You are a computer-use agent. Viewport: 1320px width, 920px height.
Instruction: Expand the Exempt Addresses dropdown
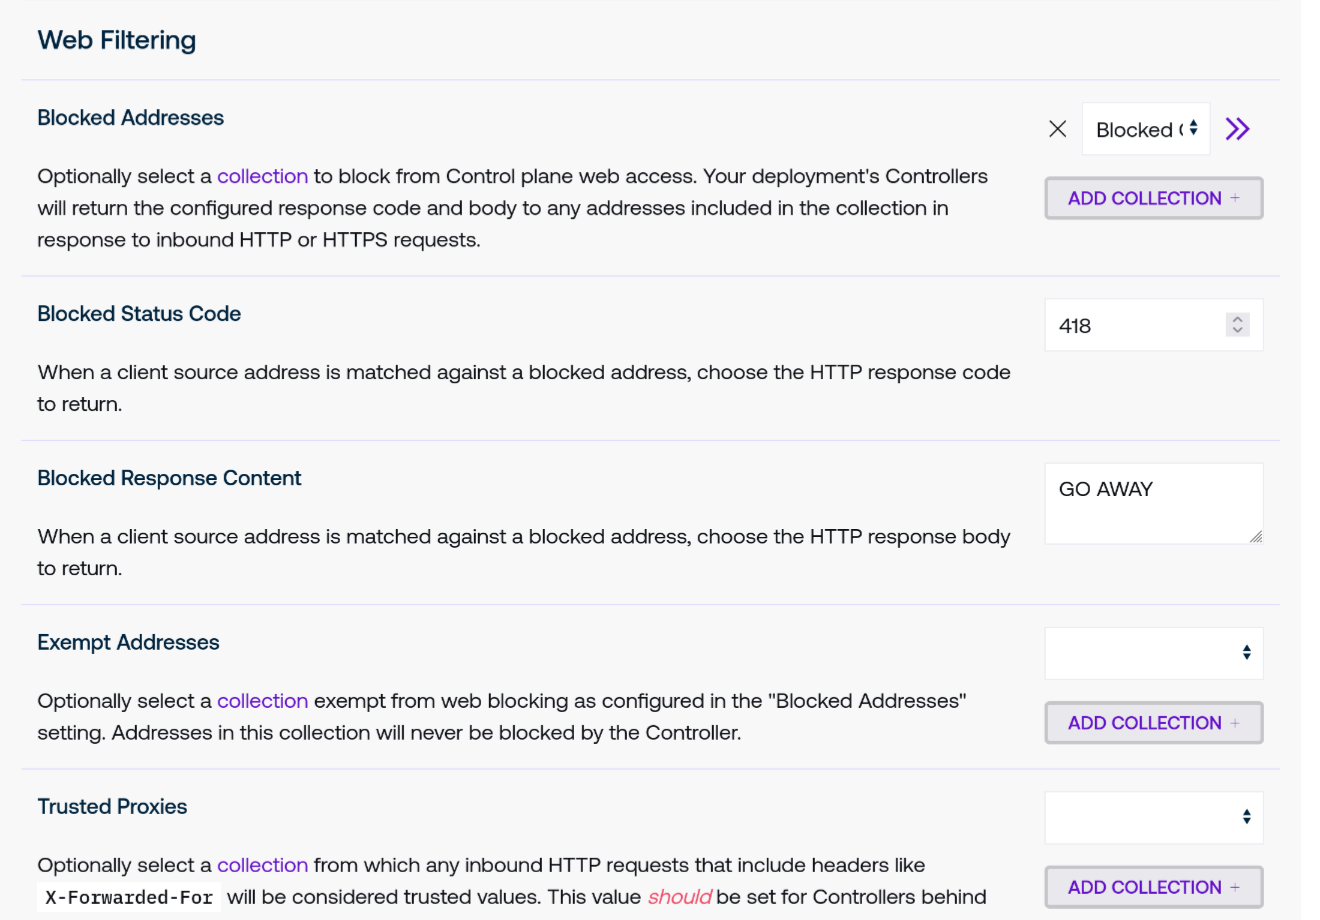[1153, 653]
